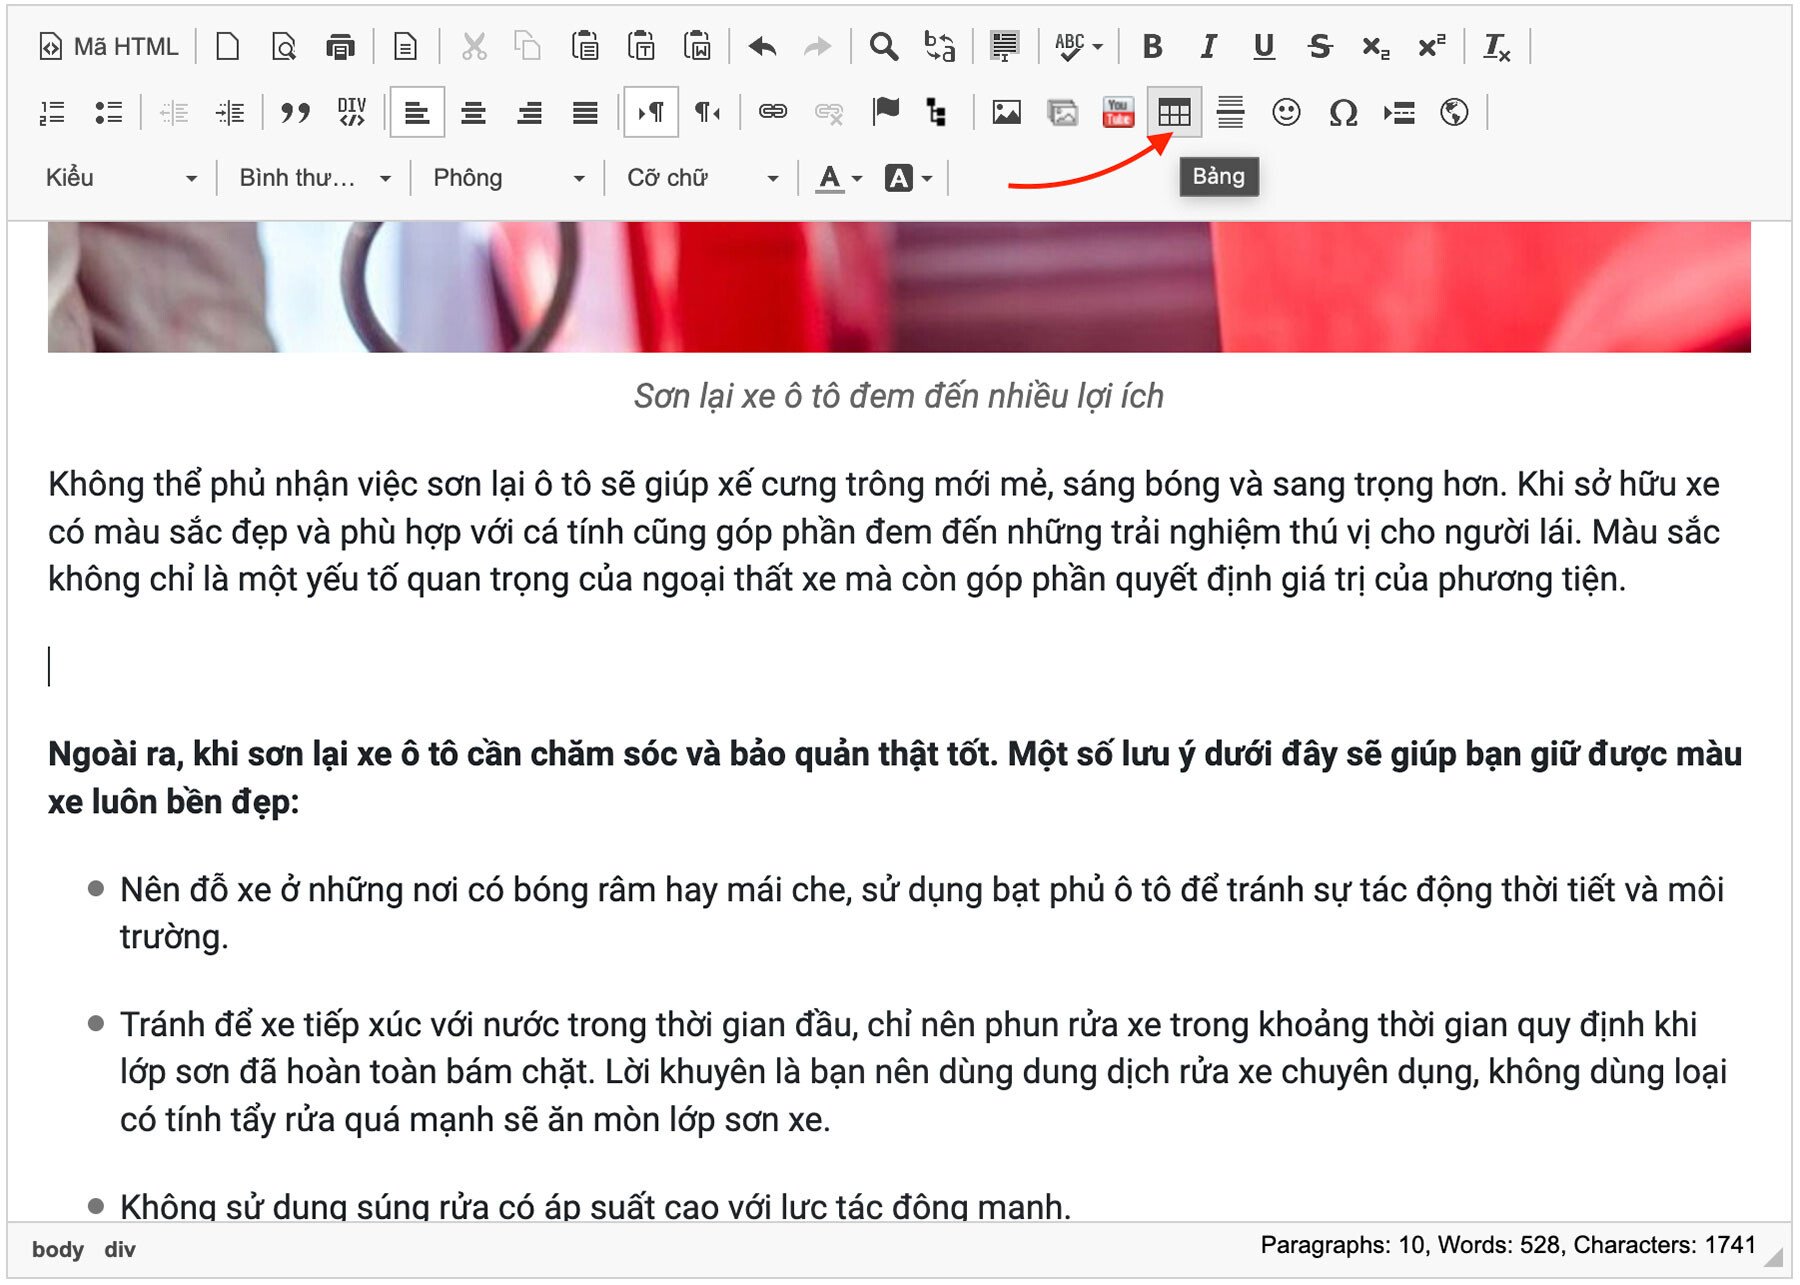
Task: Toggle bold formatting
Action: tap(1152, 47)
